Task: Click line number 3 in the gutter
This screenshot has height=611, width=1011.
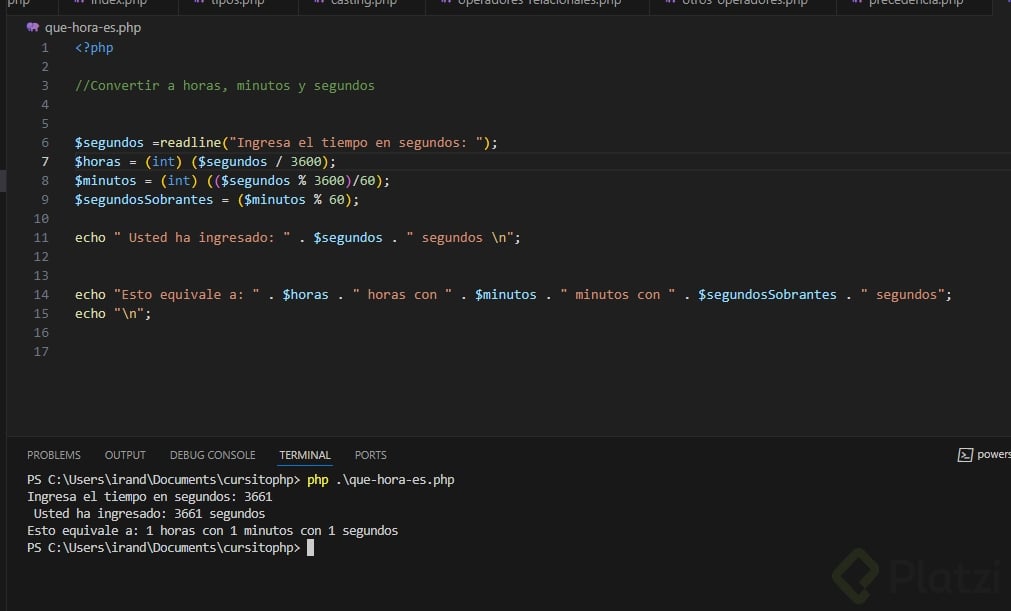Action: click(44, 86)
